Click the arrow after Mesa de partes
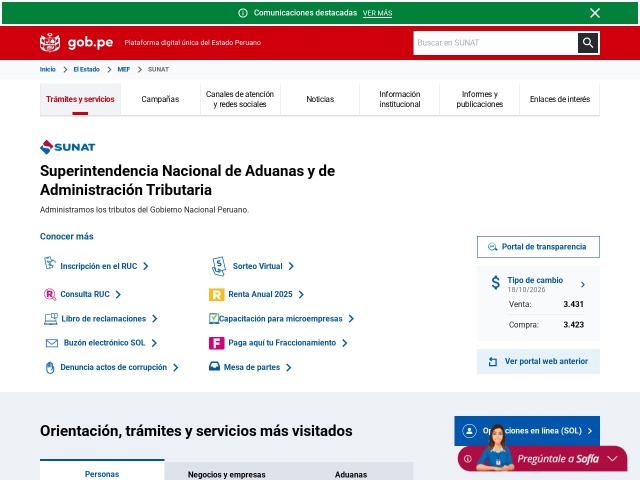The width and height of the screenshot is (640, 480). 289,367
